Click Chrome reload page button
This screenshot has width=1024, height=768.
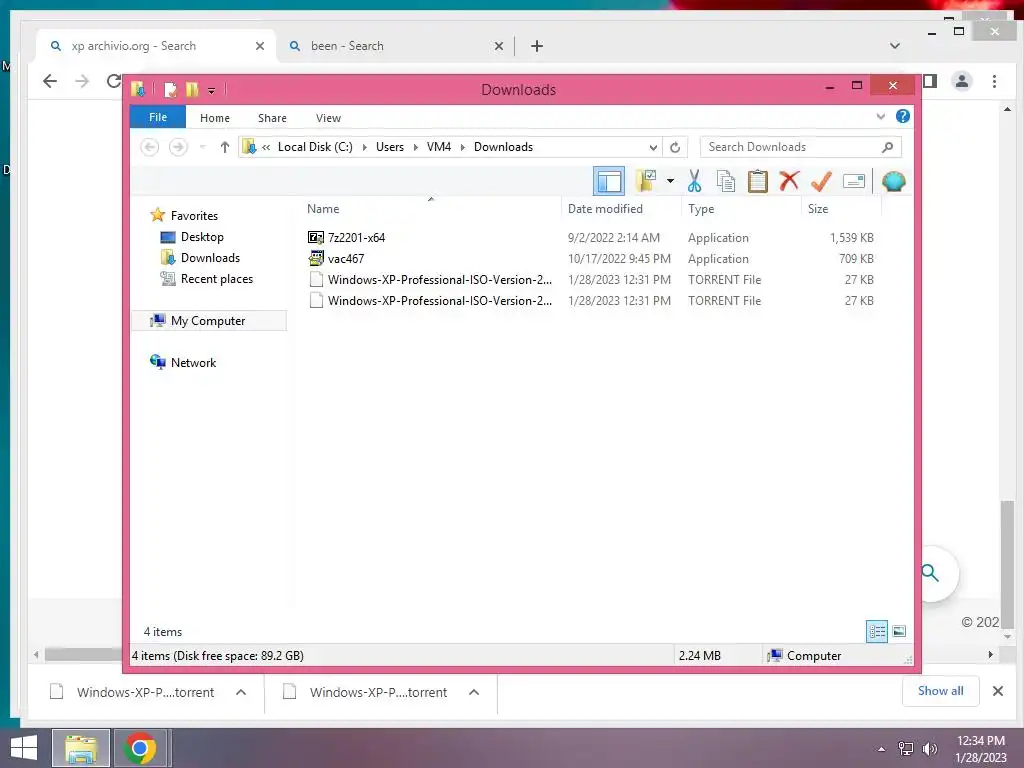(114, 81)
